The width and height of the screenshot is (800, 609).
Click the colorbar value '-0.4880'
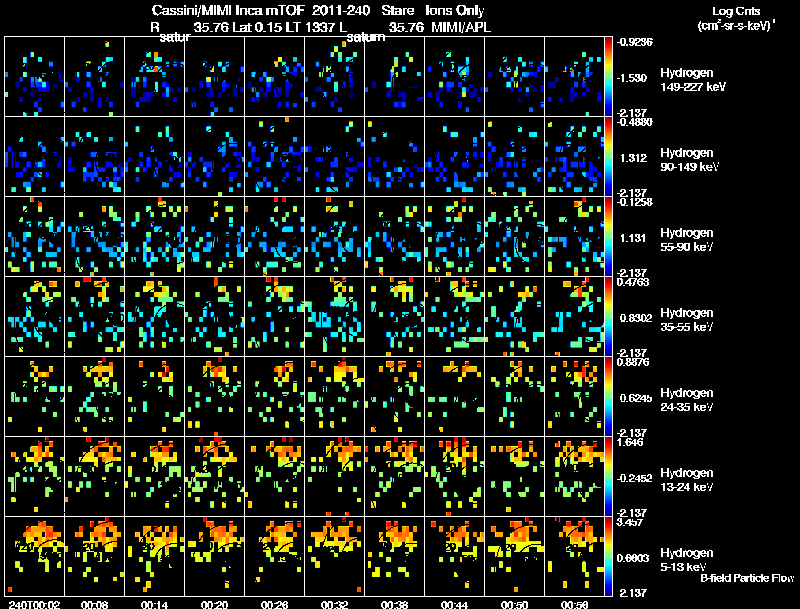(x=634, y=122)
